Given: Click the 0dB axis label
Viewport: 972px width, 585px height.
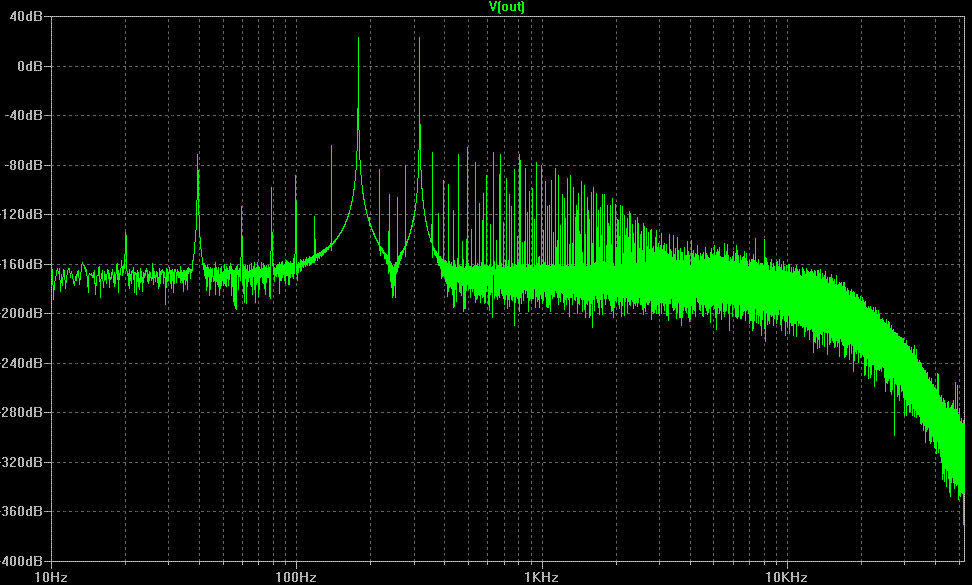Looking at the screenshot, I should point(30,66).
